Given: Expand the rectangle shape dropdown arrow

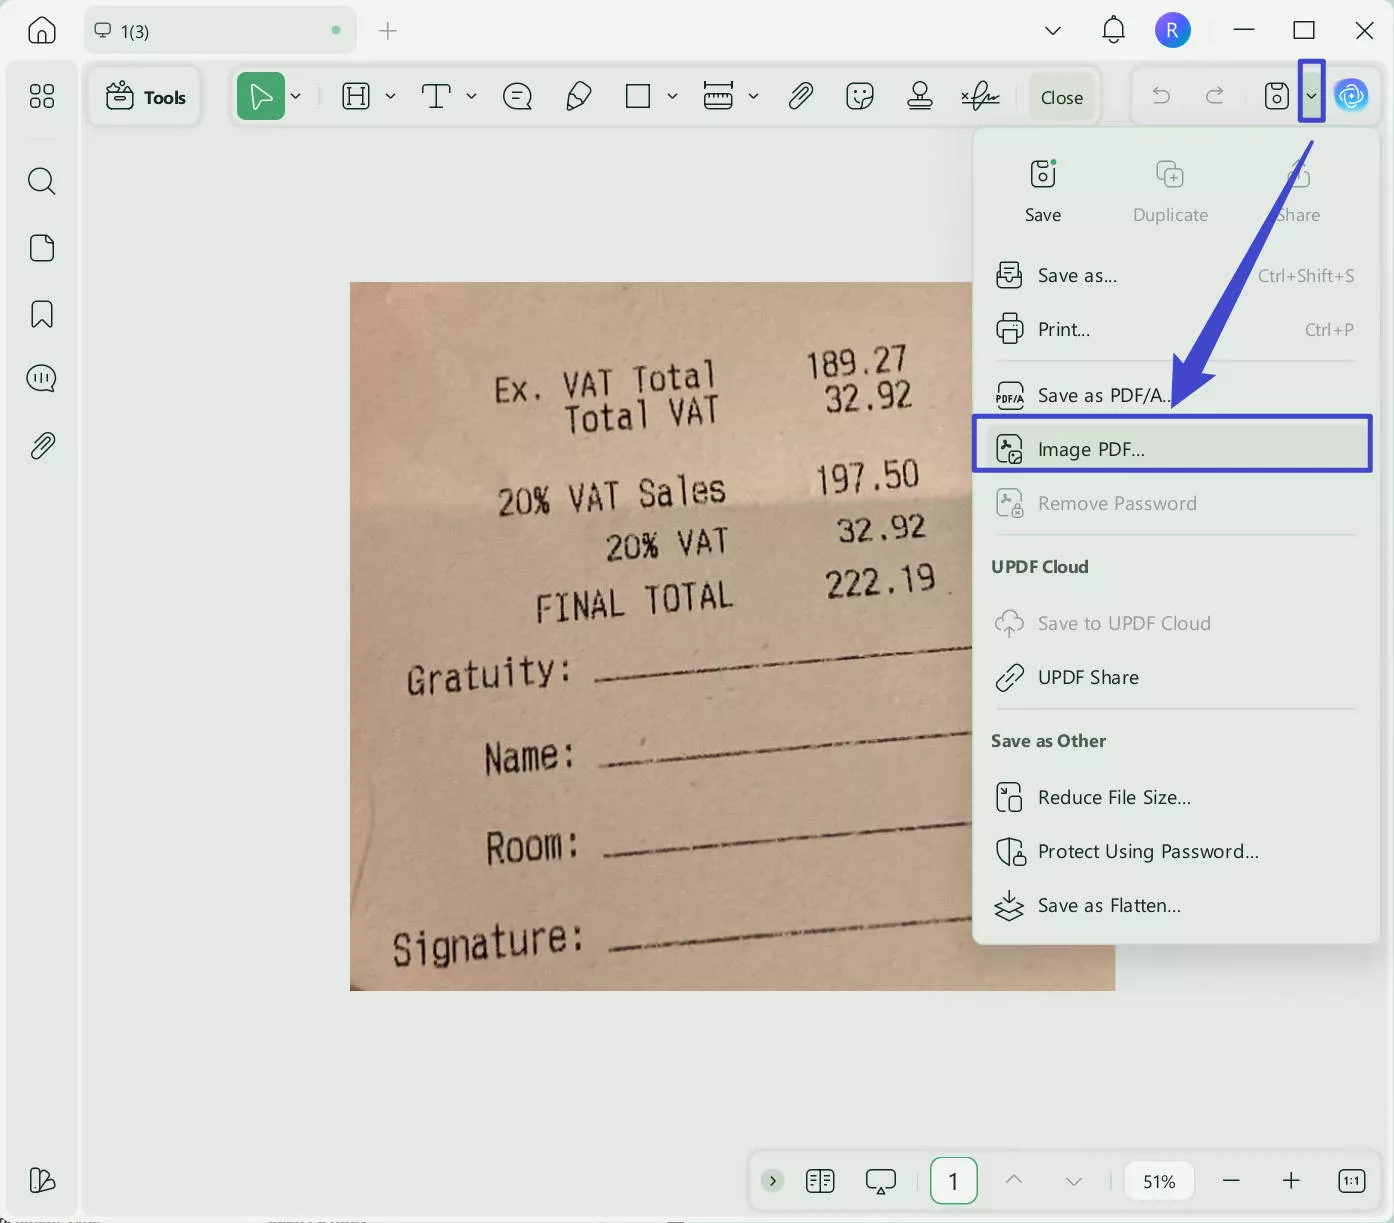Looking at the screenshot, I should point(672,97).
